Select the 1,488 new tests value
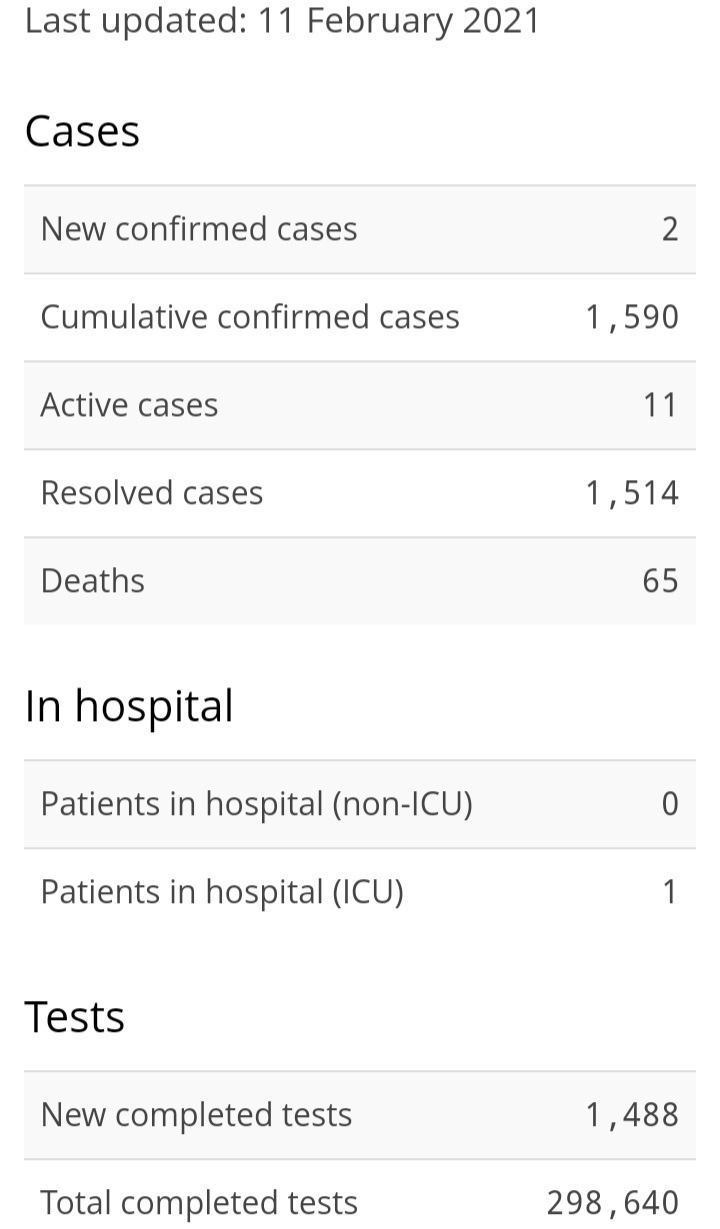The image size is (720, 1229). tap(632, 1115)
